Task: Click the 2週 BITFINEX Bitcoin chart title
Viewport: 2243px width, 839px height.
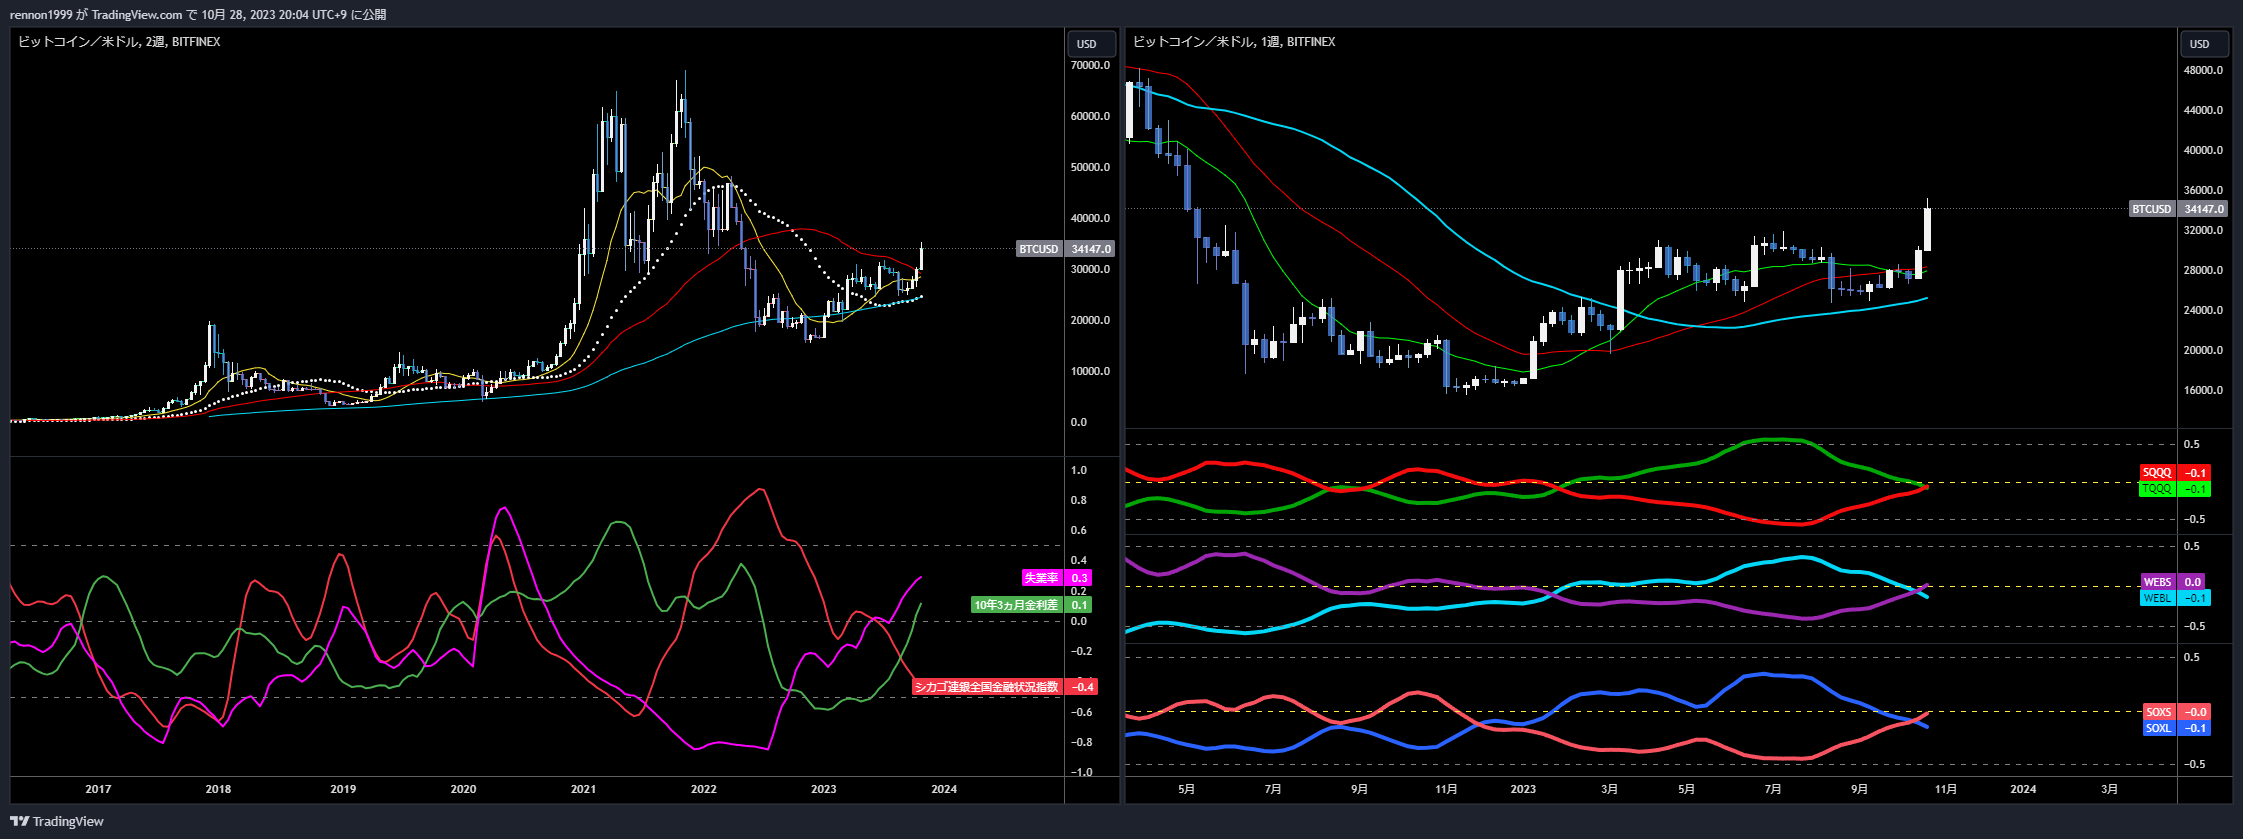Action: coord(119,42)
